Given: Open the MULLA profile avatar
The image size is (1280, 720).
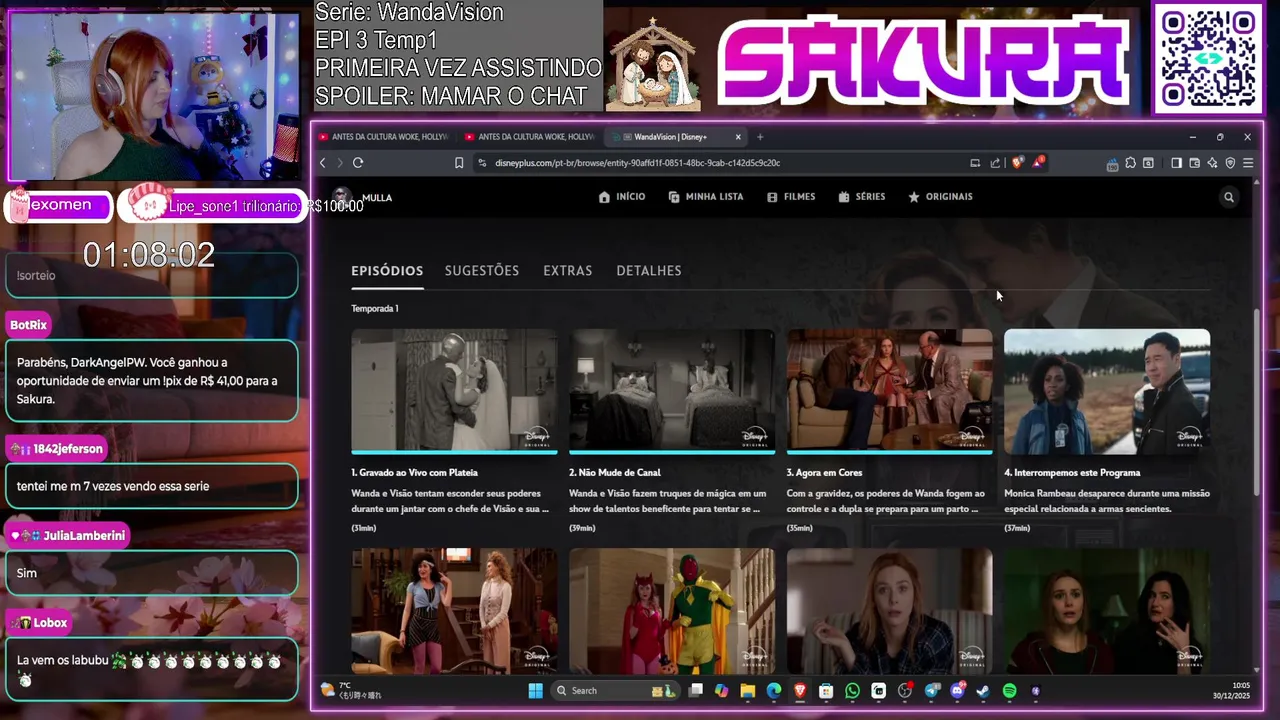Looking at the screenshot, I should tap(342, 197).
